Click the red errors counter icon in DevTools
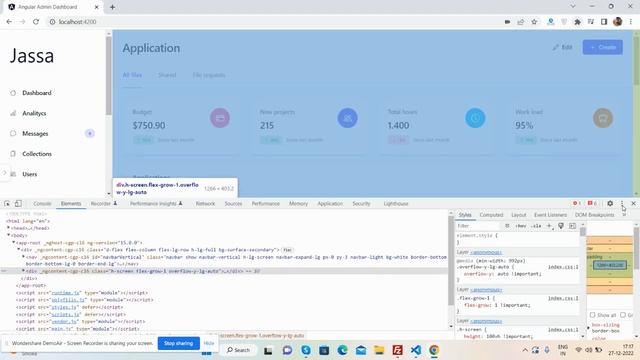The image size is (640, 360). 576,203
